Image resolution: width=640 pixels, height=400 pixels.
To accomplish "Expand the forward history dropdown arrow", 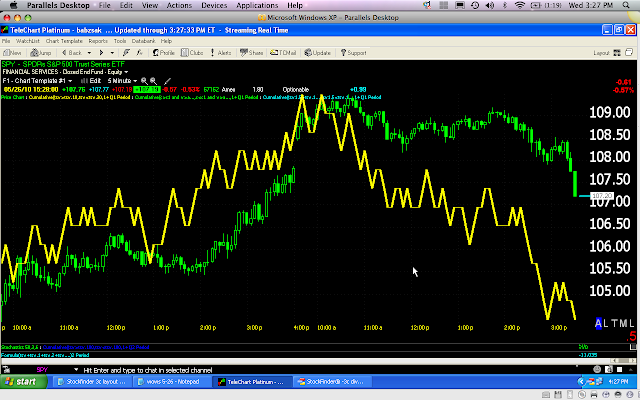I will tap(112, 53).
